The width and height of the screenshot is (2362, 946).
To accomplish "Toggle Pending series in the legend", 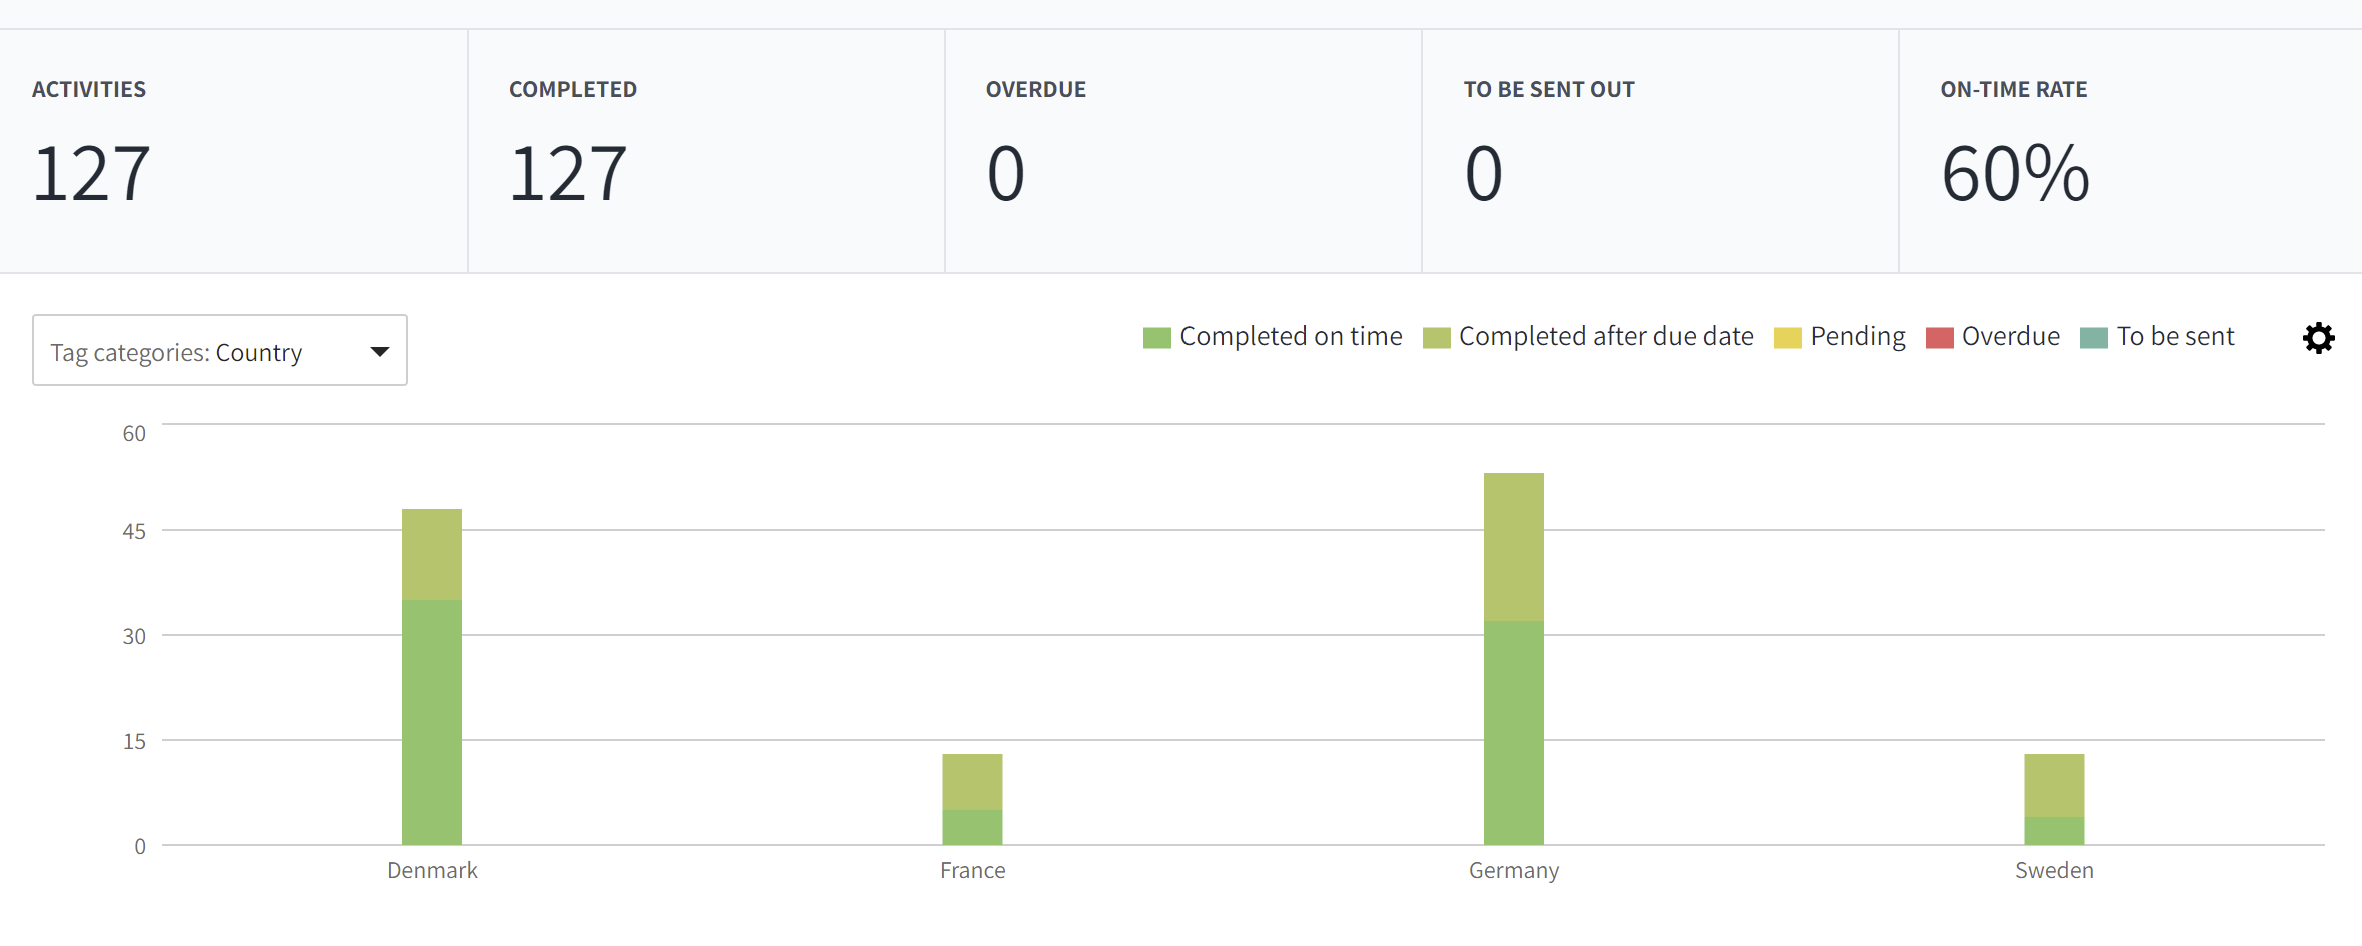I will tap(1840, 337).
